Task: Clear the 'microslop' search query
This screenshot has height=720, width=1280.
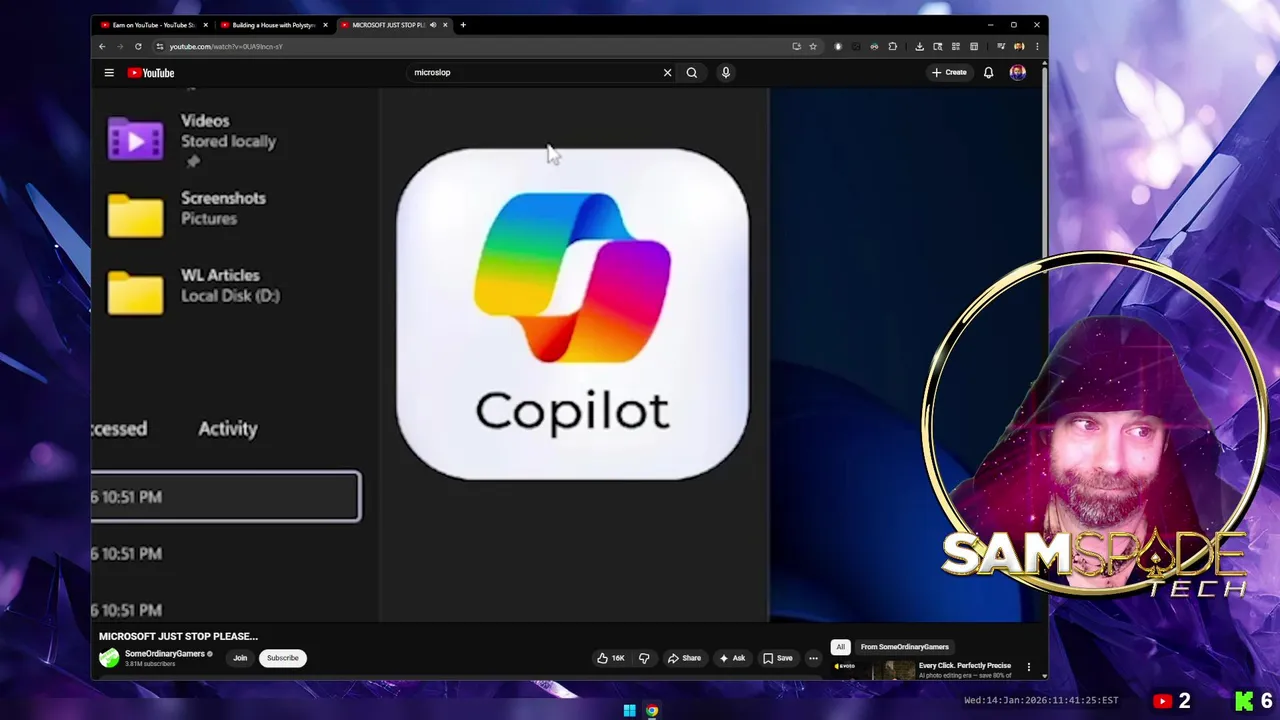Action: (x=668, y=72)
